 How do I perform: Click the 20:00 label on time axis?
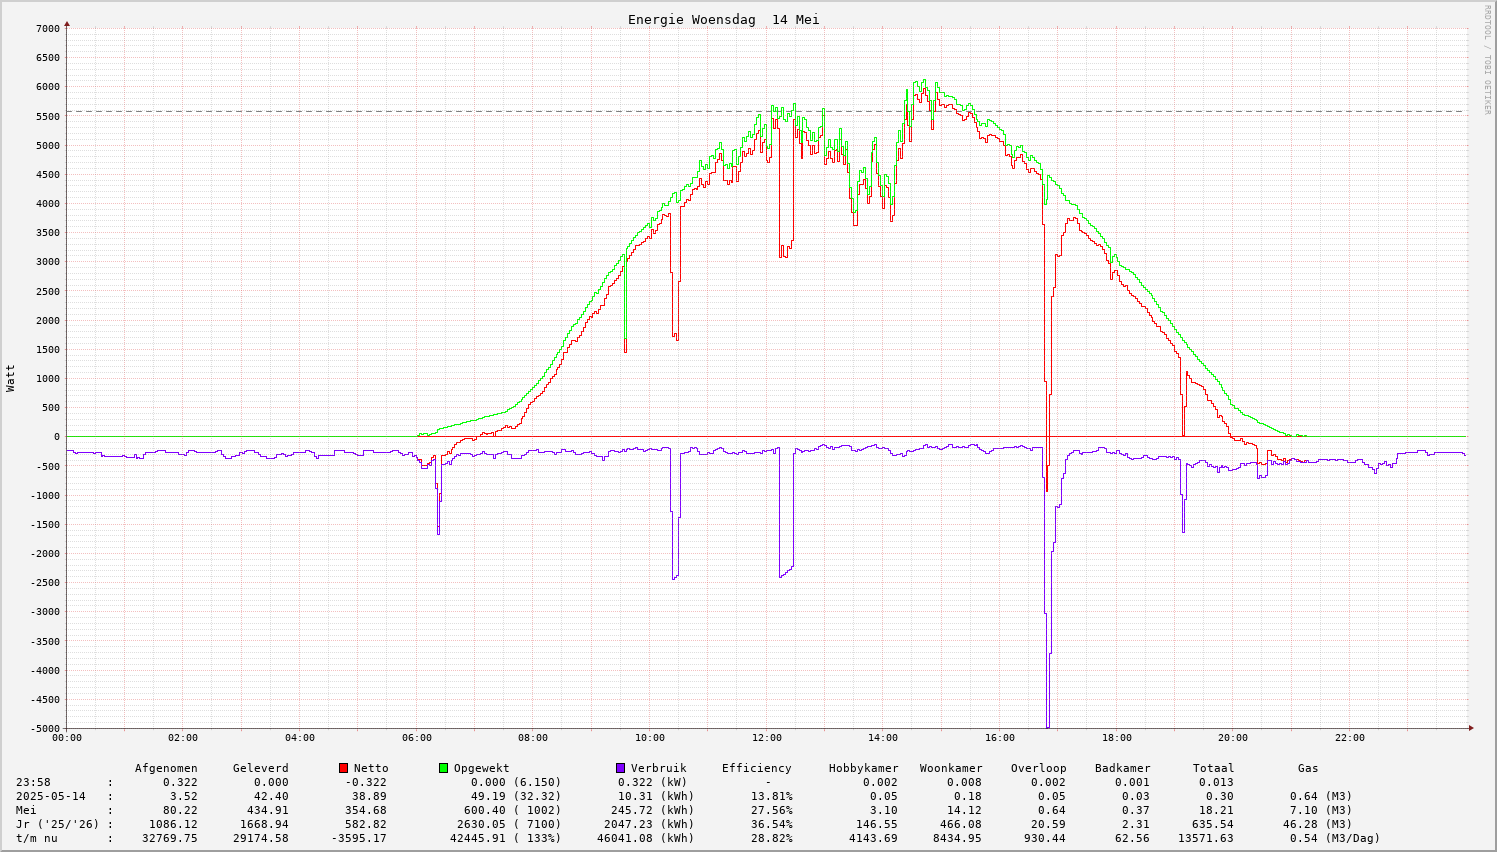click(1233, 738)
